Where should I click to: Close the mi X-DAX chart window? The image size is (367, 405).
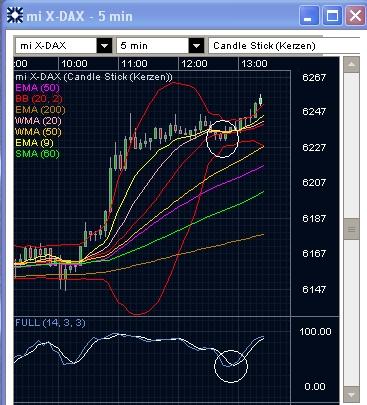coord(355,16)
